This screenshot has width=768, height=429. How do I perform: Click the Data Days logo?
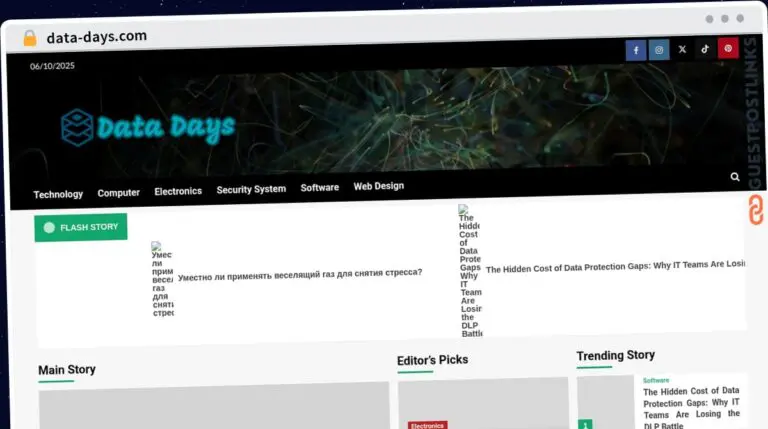148,127
